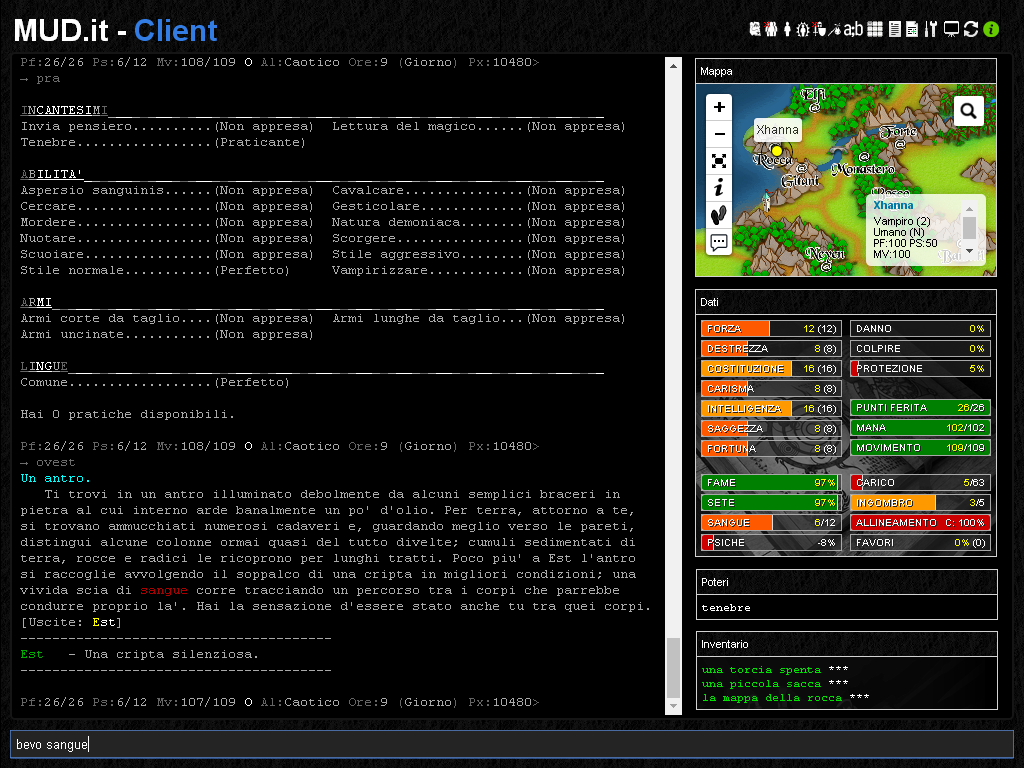Click the Mappa panel header
The image size is (1024, 768).
click(846, 71)
